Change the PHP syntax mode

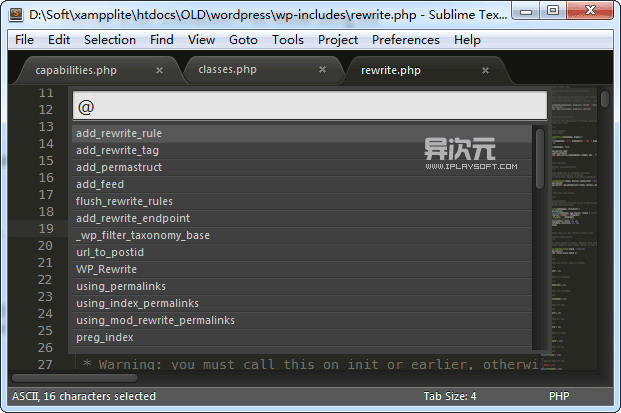point(559,396)
